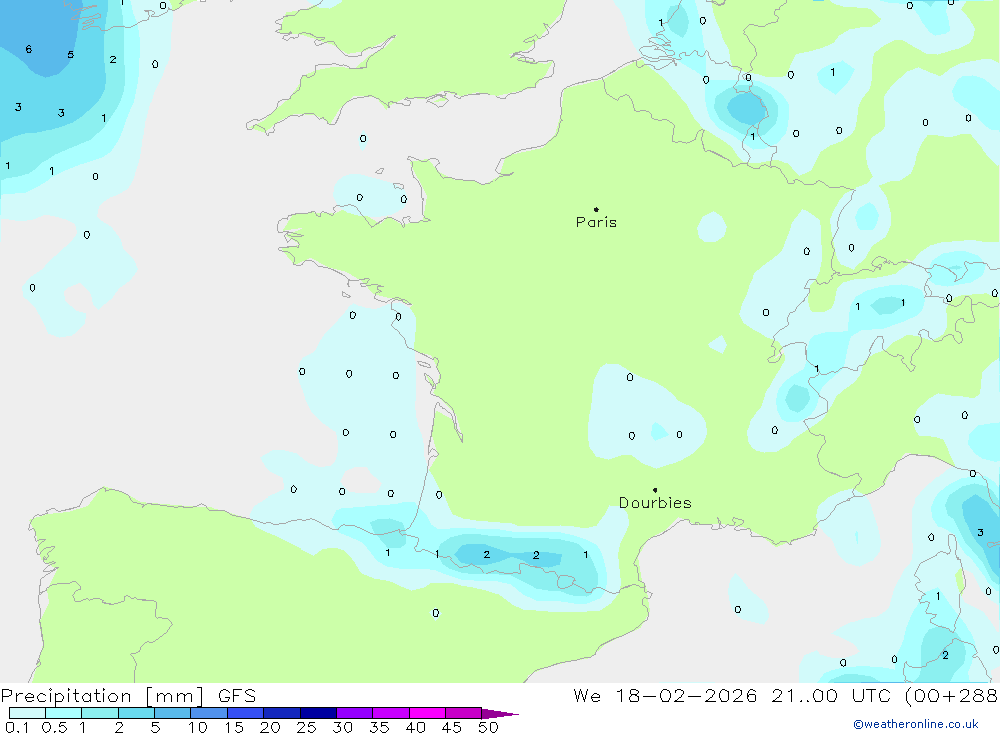Pick the 5–10 mm legend swatch
This screenshot has height=733, width=1000.
click(x=173, y=713)
